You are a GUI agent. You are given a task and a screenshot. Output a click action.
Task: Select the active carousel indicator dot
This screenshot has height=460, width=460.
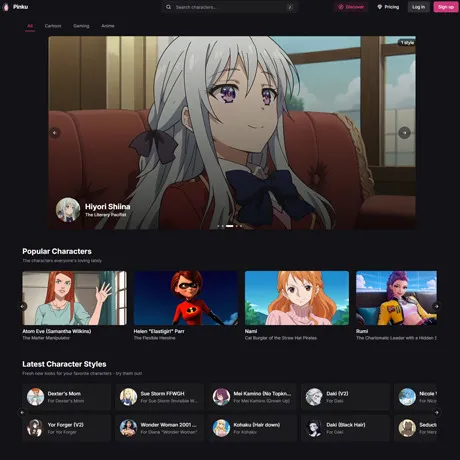[x=230, y=226]
